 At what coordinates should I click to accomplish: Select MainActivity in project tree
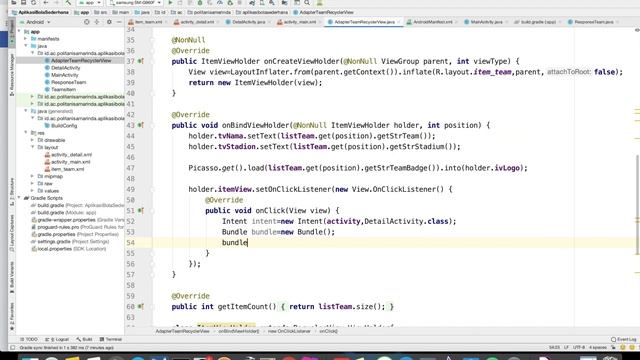point(64,75)
